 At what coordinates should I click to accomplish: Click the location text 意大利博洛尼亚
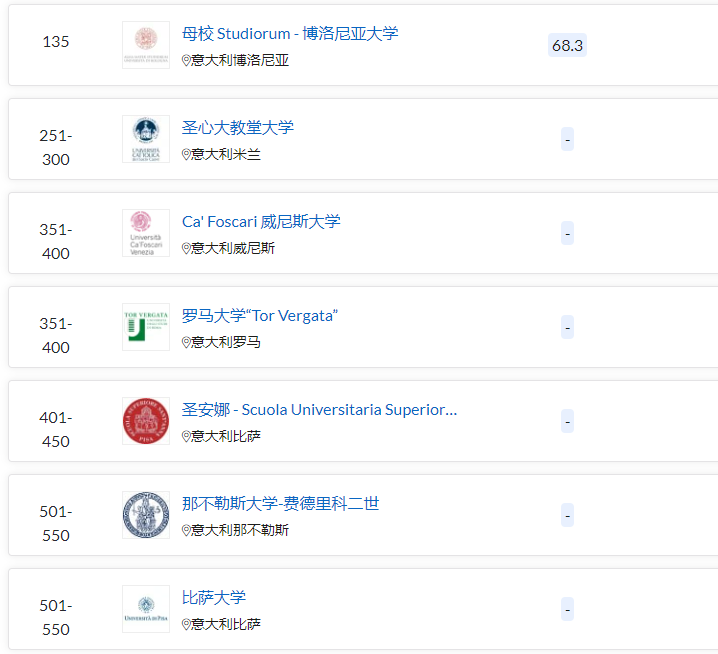coord(240,60)
